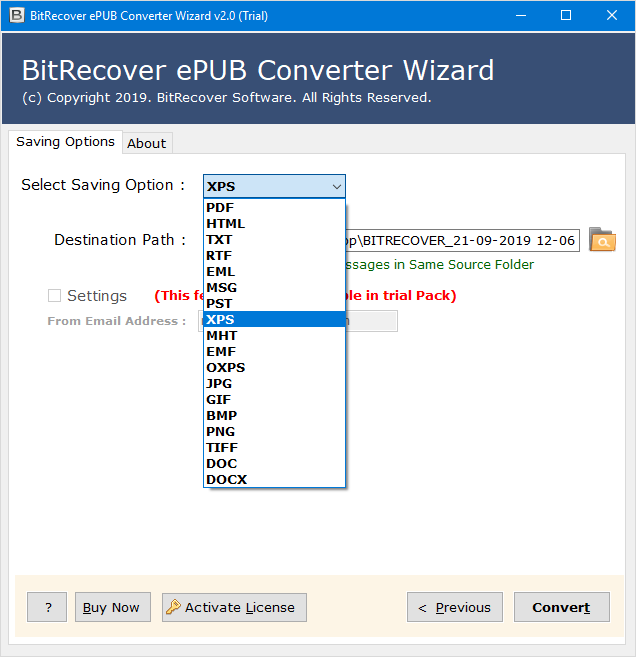Open help with the ? button
This screenshot has height=657, width=636.
click(47, 607)
